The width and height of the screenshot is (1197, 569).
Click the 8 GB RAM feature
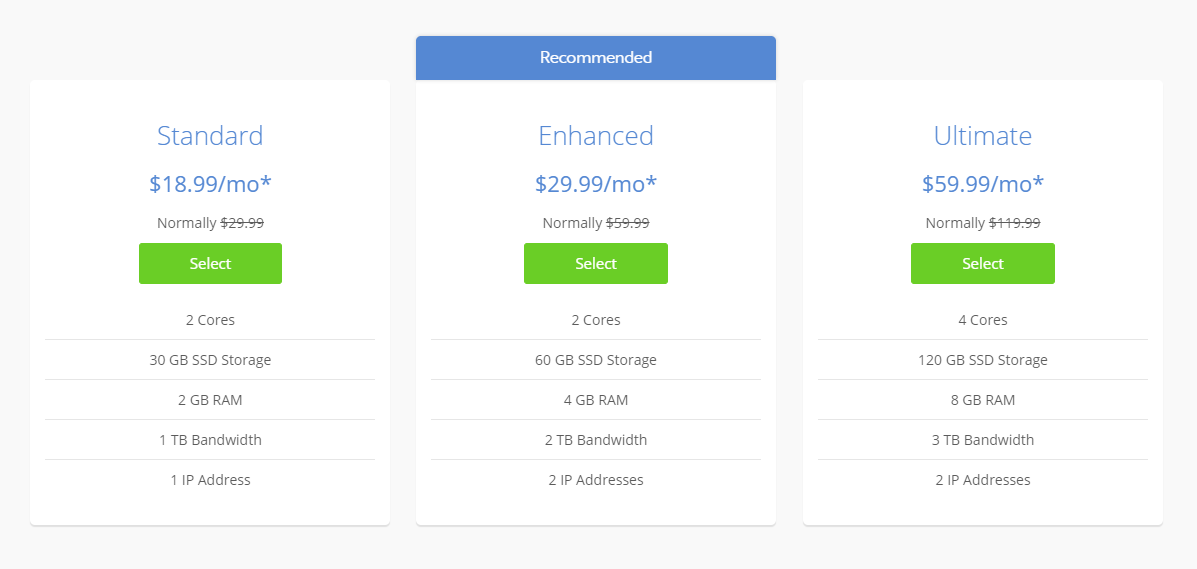click(x=982, y=400)
